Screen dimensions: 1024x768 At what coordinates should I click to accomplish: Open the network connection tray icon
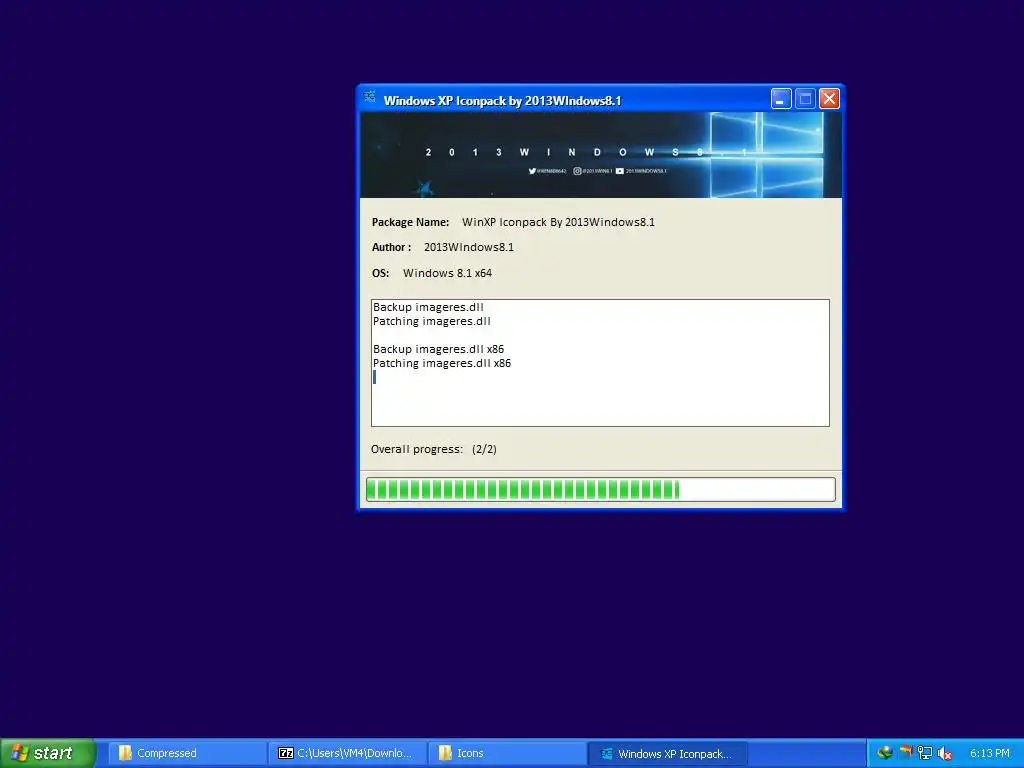[925, 753]
